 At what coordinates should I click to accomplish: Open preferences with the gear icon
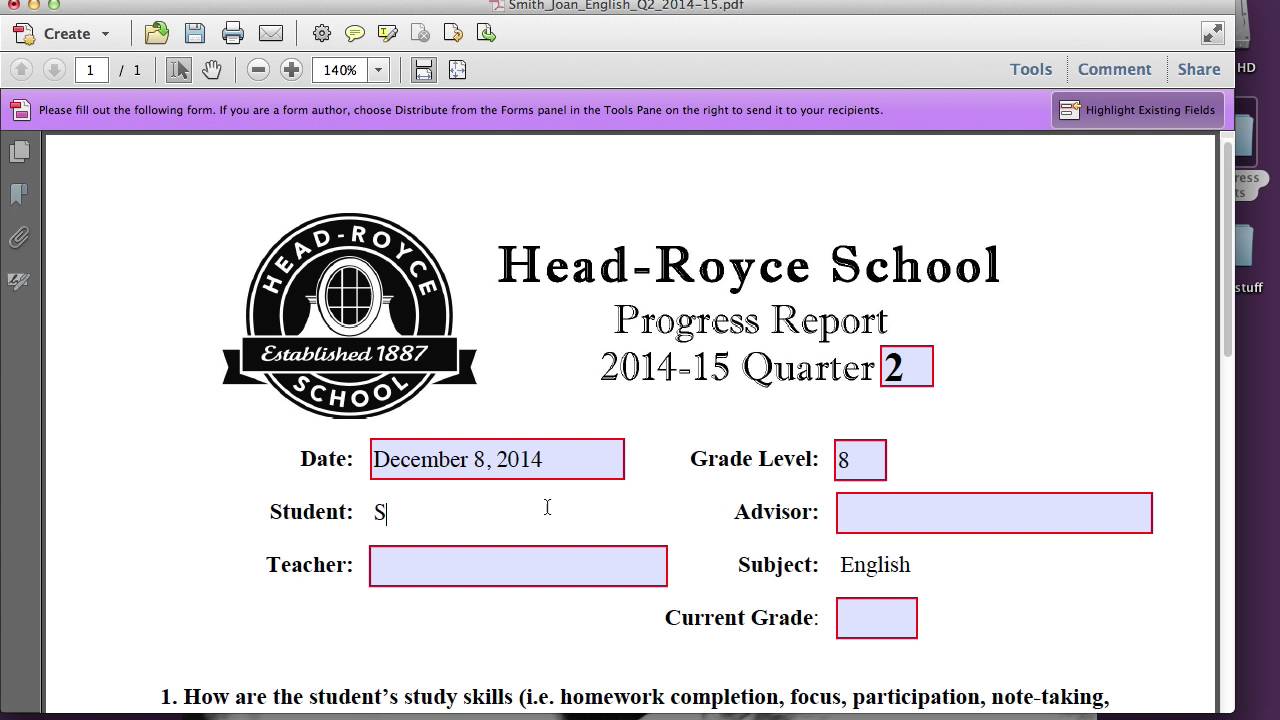click(x=321, y=34)
